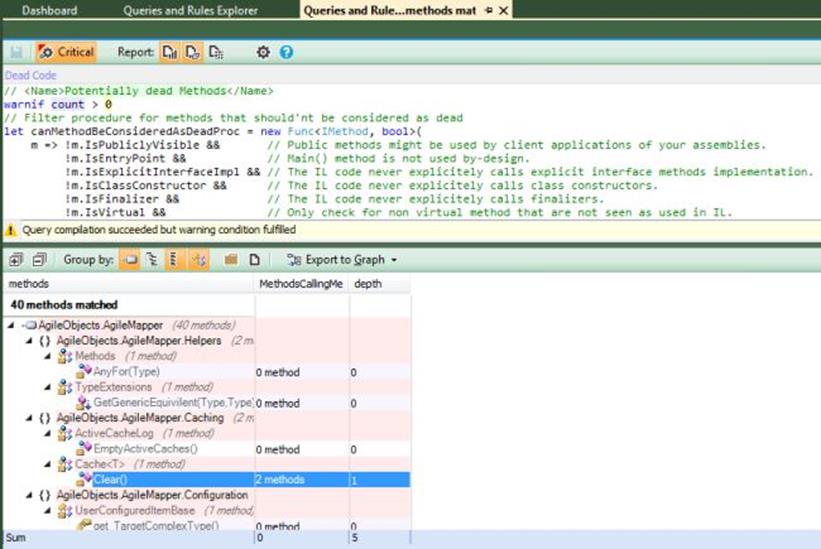Screen dimensions: 821x549
Task: Click the warning icon in the compilation status bar
Action: (x=10, y=230)
